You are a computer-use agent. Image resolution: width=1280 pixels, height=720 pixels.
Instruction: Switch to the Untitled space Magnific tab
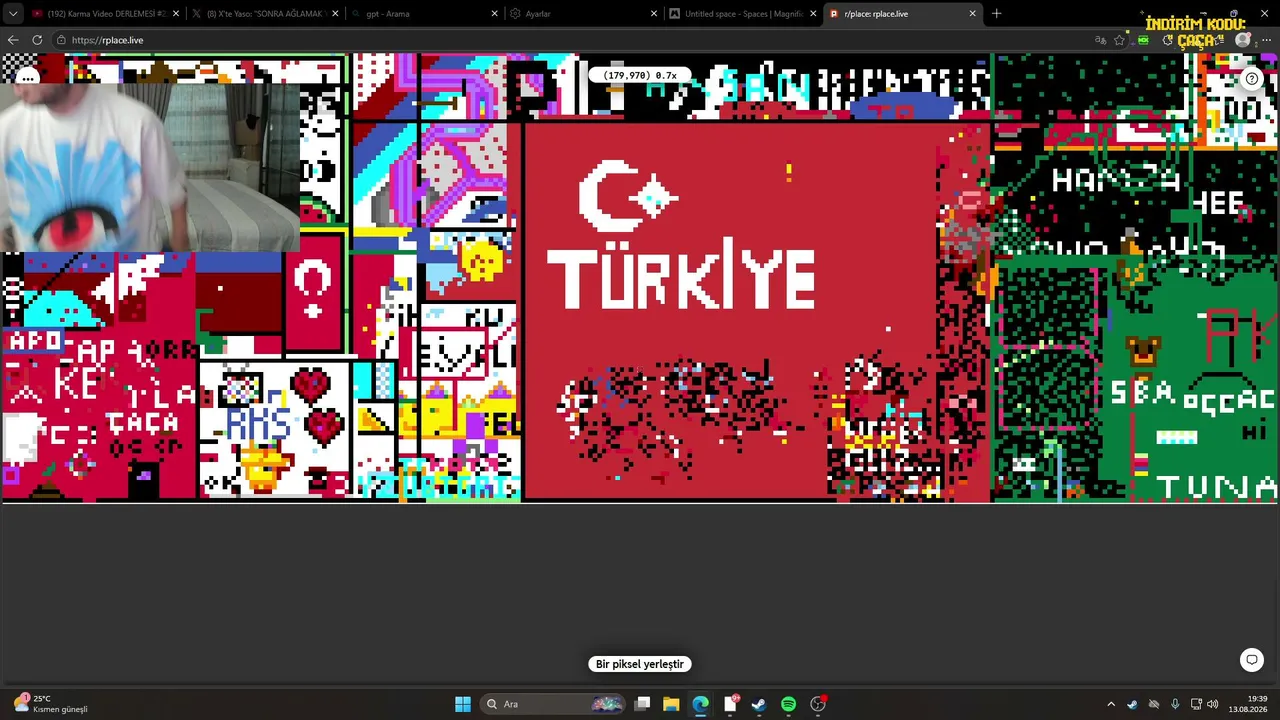click(742, 14)
